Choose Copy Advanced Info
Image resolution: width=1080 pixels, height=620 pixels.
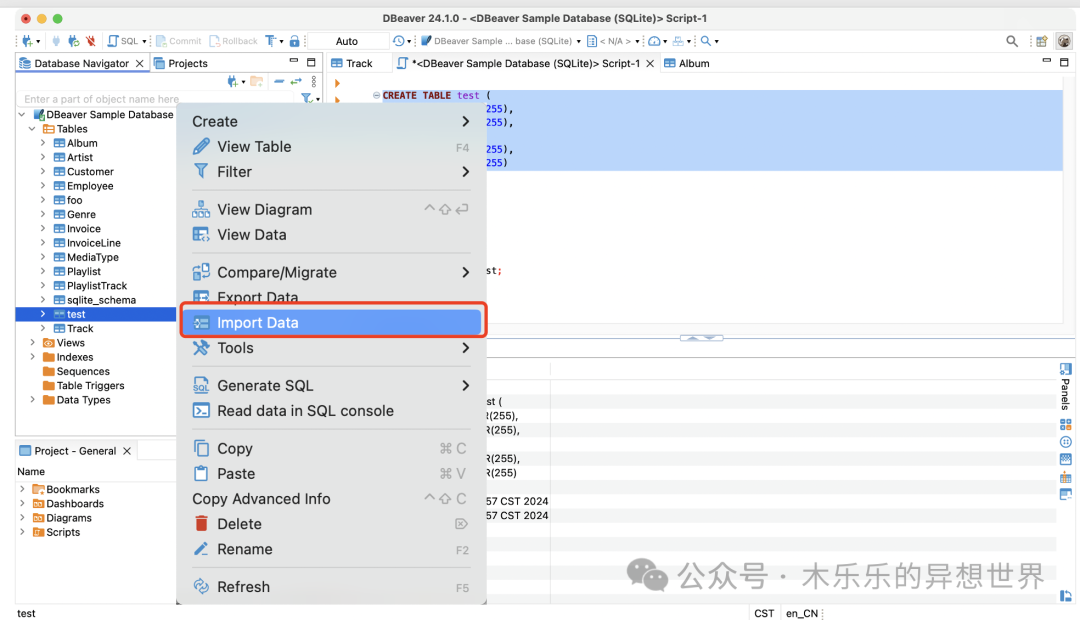pos(331,499)
